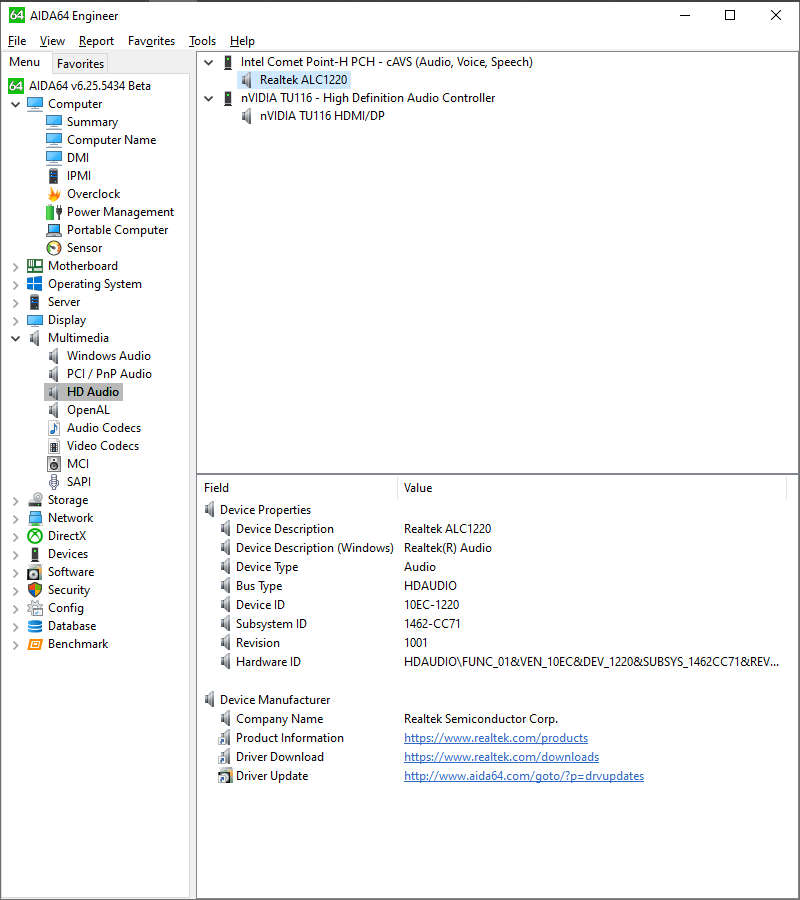Click the Subsystem ID value 1462-CC71
Viewport: 800px width, 900px height.
(432, 624)
